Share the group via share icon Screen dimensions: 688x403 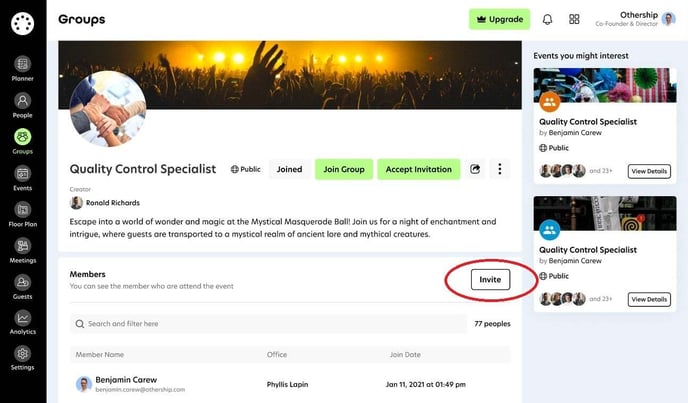(x=475, y=169)
